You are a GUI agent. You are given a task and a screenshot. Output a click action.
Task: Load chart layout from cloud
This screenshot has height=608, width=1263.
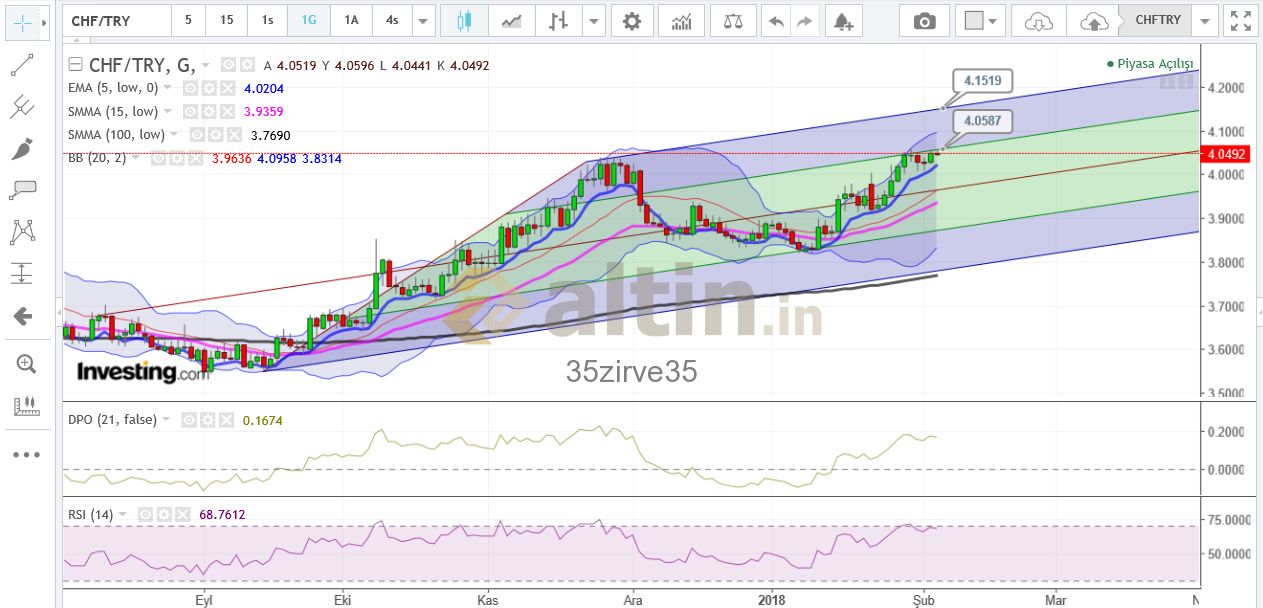point(1038,21)
